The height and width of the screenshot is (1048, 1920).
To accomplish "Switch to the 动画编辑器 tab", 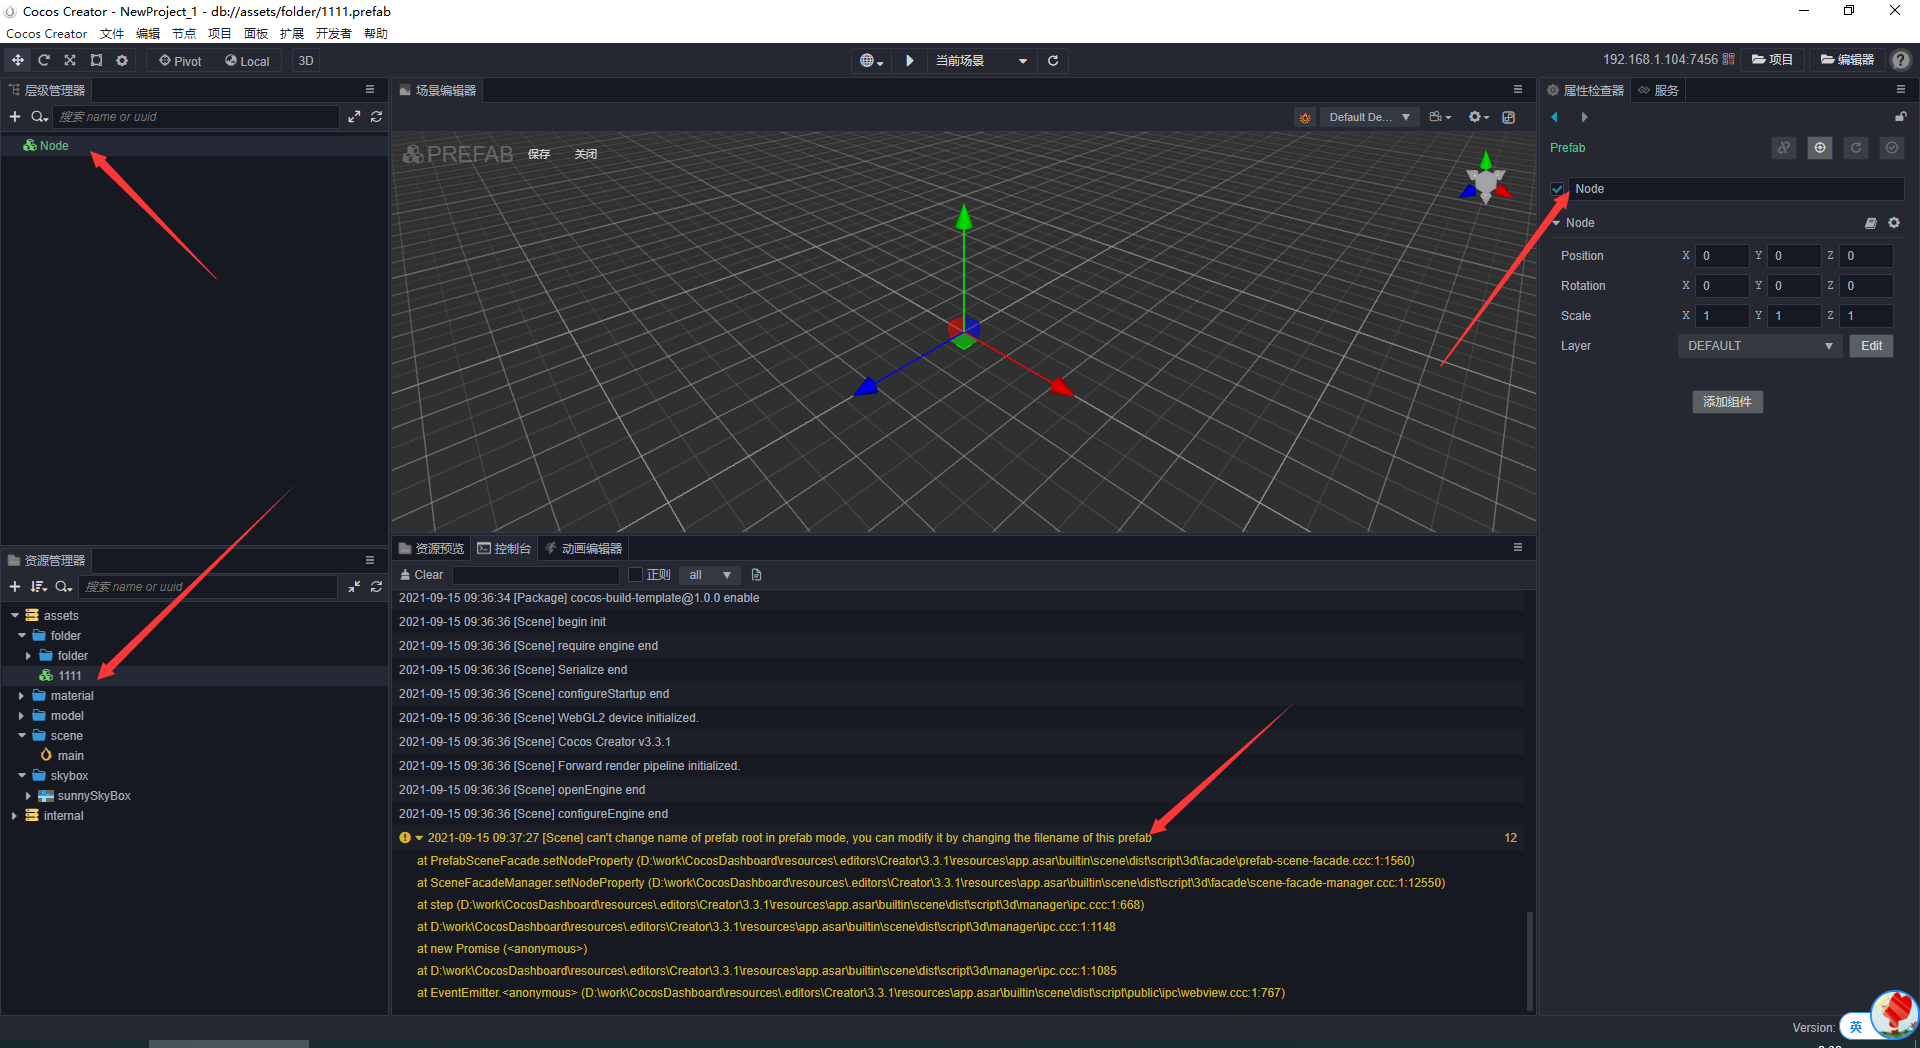I will [584, 549].
